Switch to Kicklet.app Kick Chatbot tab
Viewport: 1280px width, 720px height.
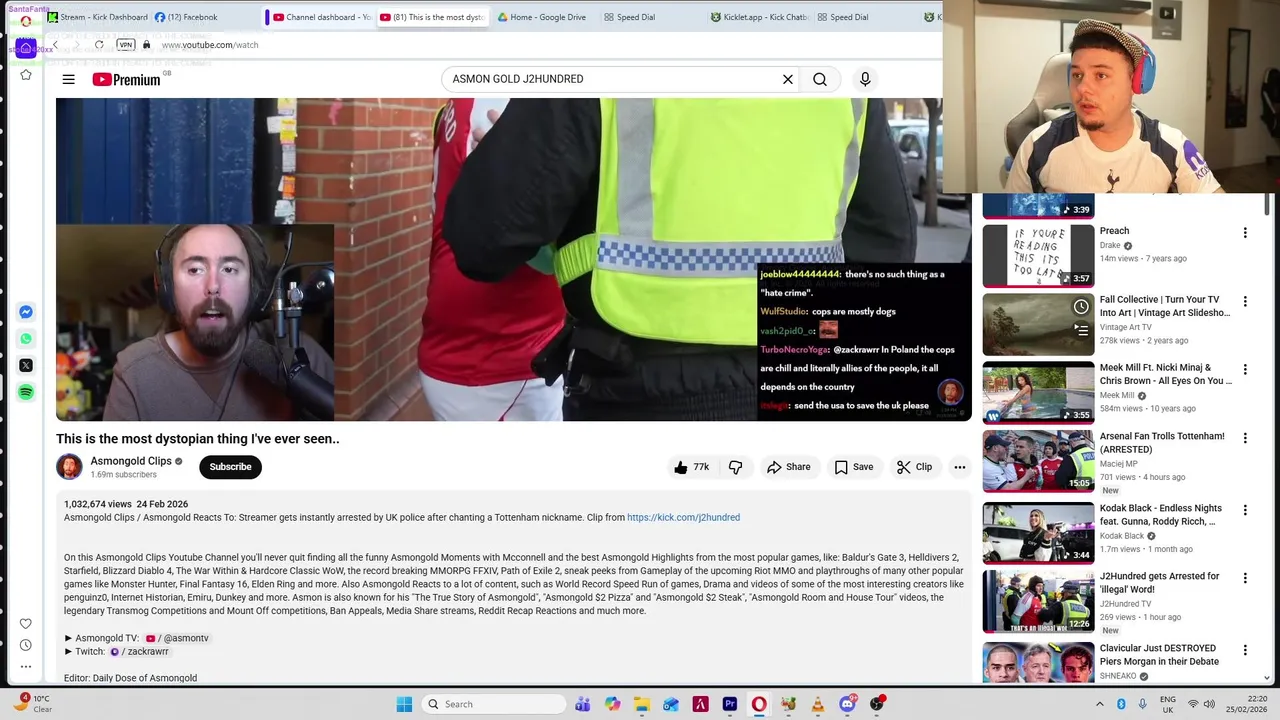[760, 17]
